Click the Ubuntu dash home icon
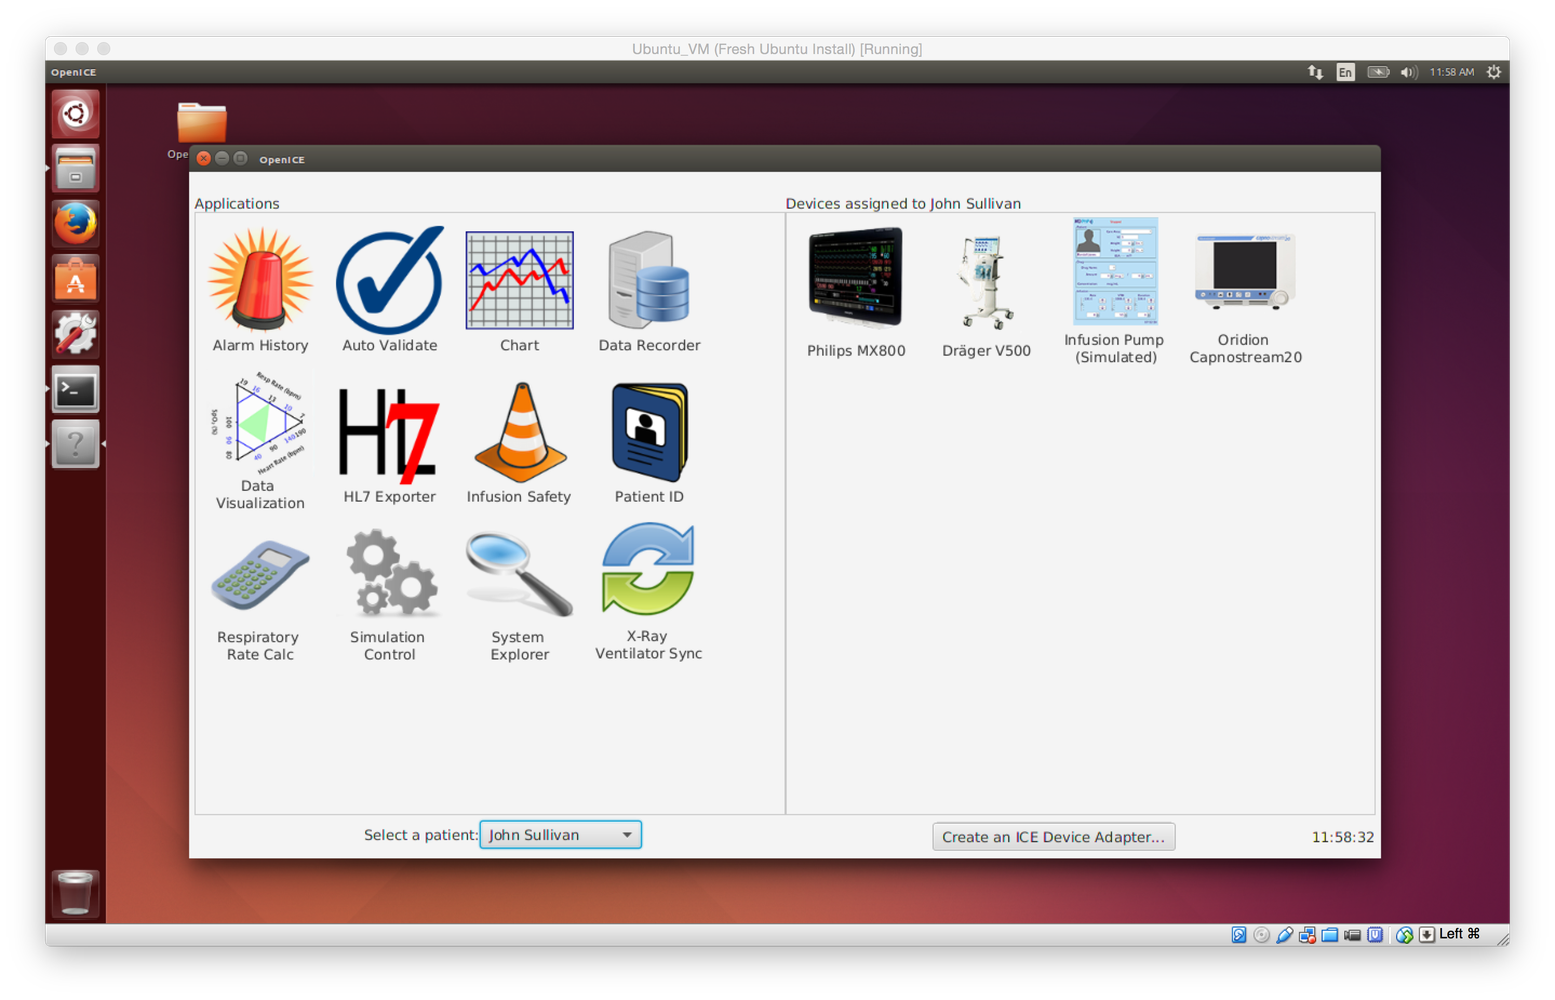Image resolution: width=1555 pixels, height=1000 pixels. 76,114
